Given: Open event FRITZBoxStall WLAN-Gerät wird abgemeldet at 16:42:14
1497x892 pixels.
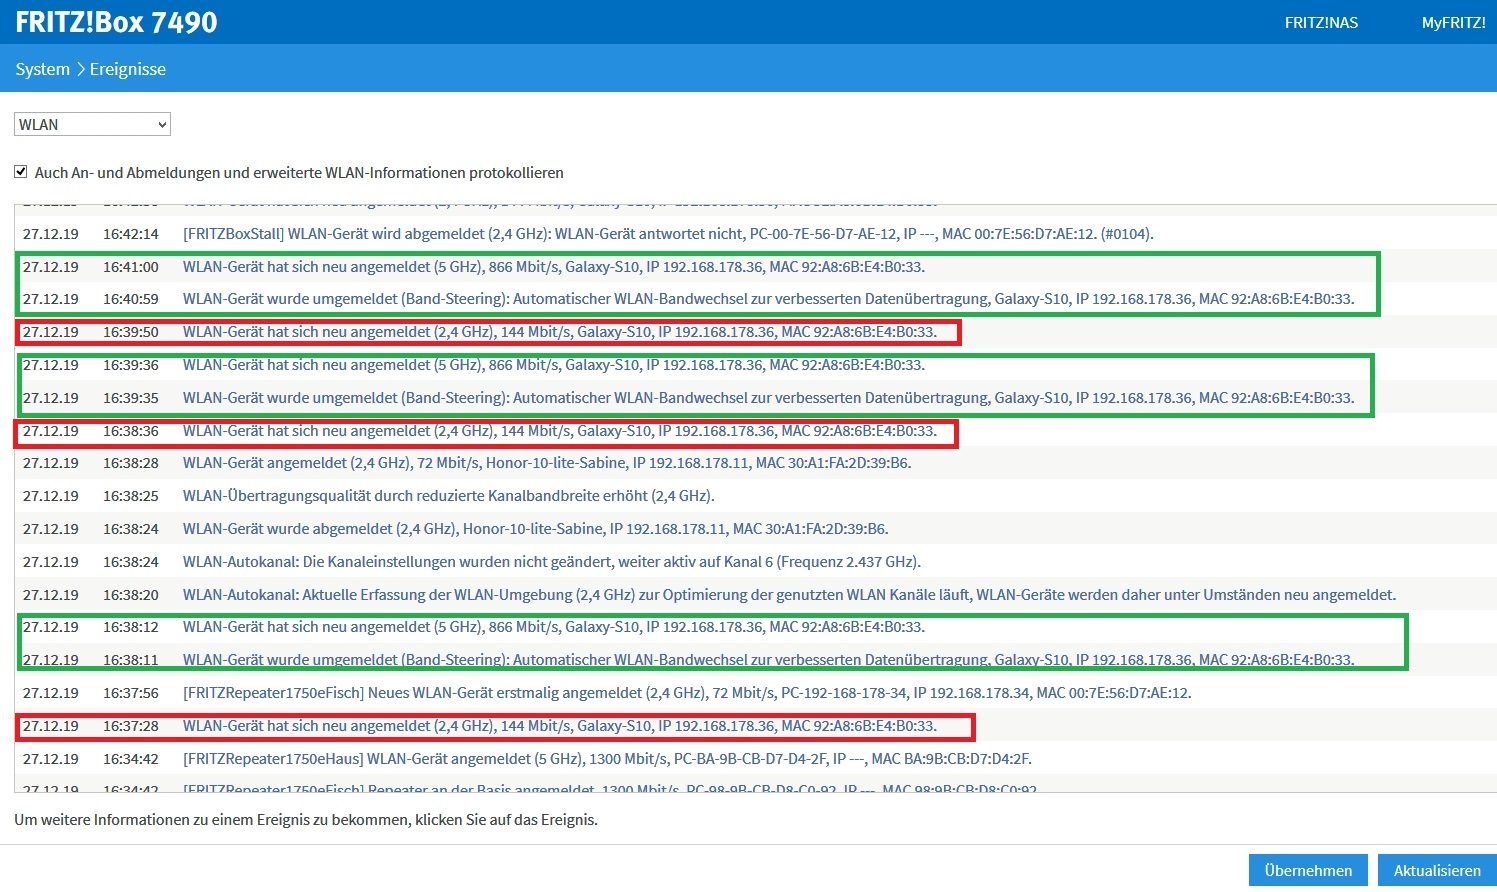Looking at the screenshot, I should (668, 234).
